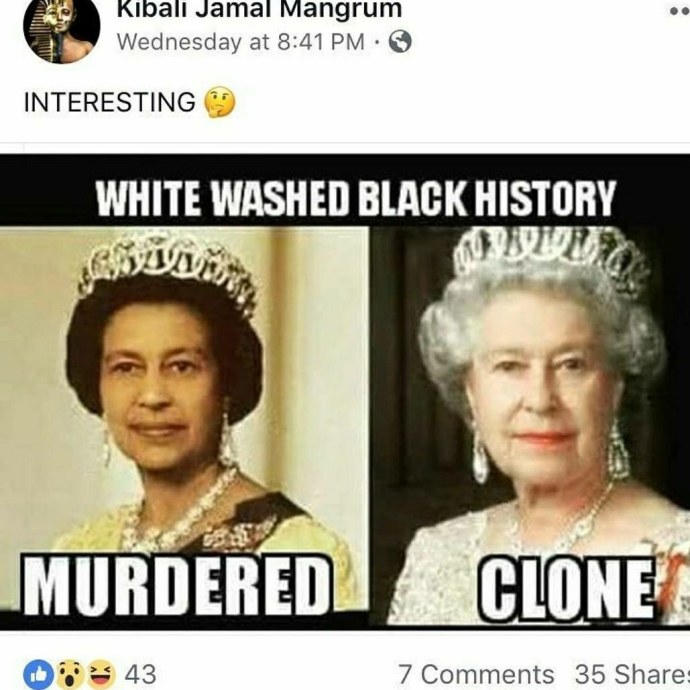Open the 35 Shares link

pyautogui.click(x=632, y=674)
